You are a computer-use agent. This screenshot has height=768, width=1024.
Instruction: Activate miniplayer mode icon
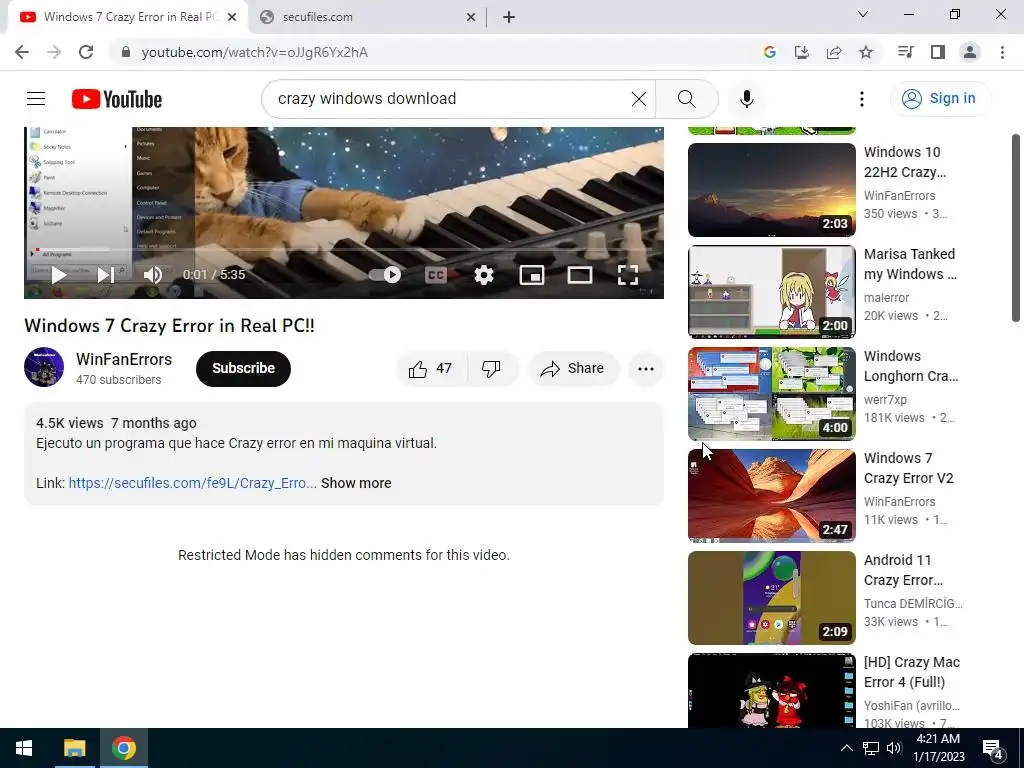pyautogui.click(x=532, y=275)
